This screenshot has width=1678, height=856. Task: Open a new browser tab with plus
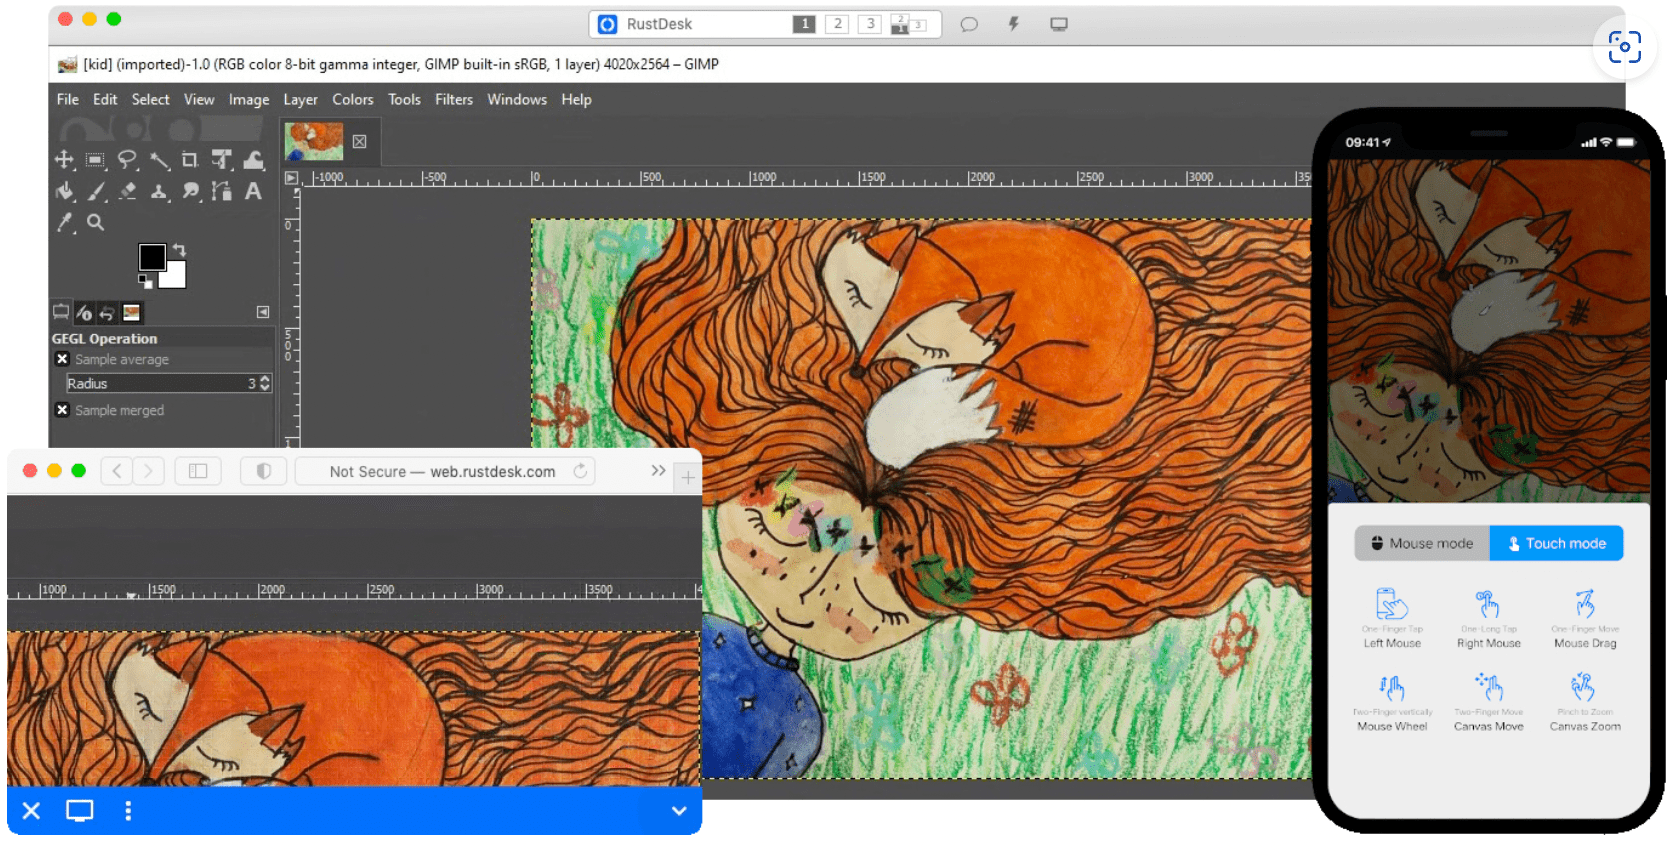click(x=688, y=478)
